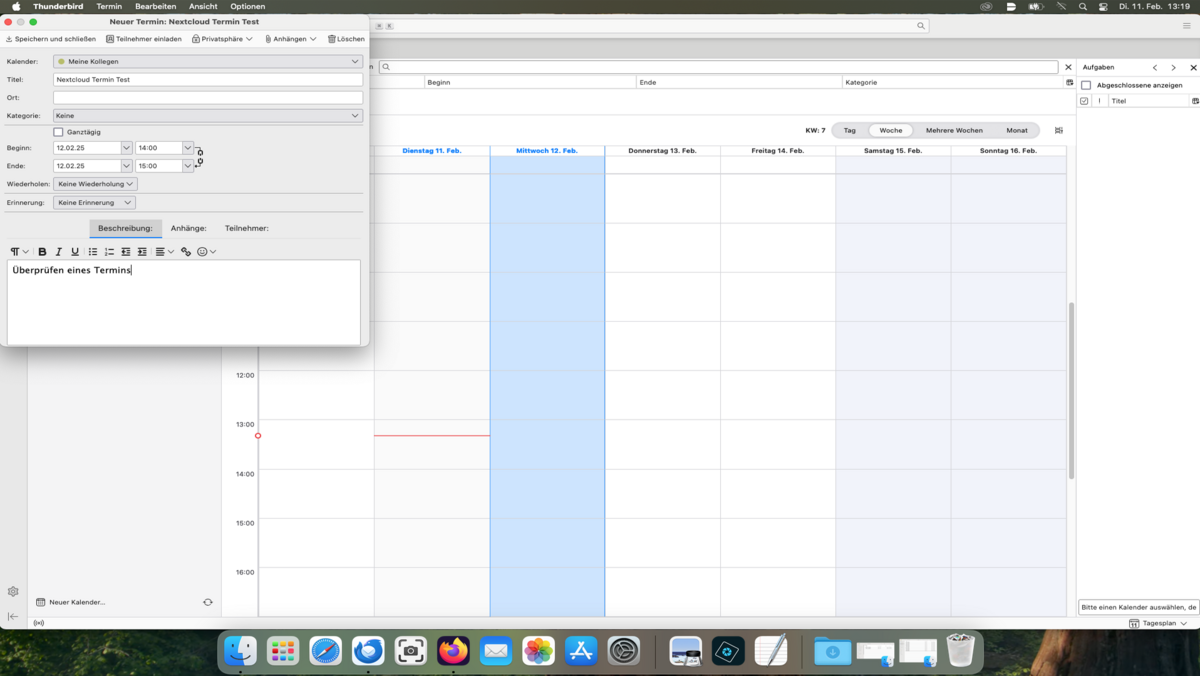1200x676 pixels.
Task: Click the insert link icon
Action: tap(186, 252)
